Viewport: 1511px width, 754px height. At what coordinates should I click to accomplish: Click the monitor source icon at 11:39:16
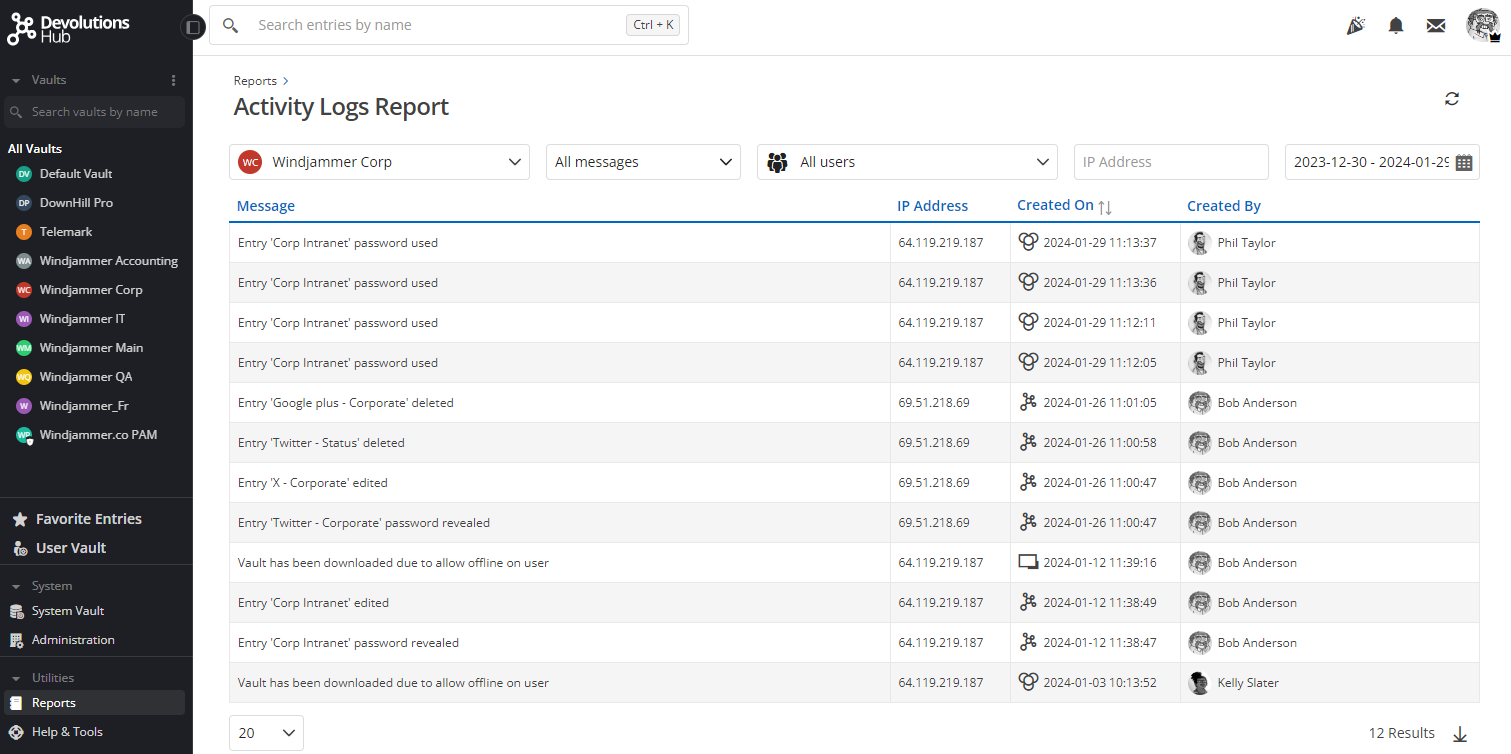tap(1028, 562)
